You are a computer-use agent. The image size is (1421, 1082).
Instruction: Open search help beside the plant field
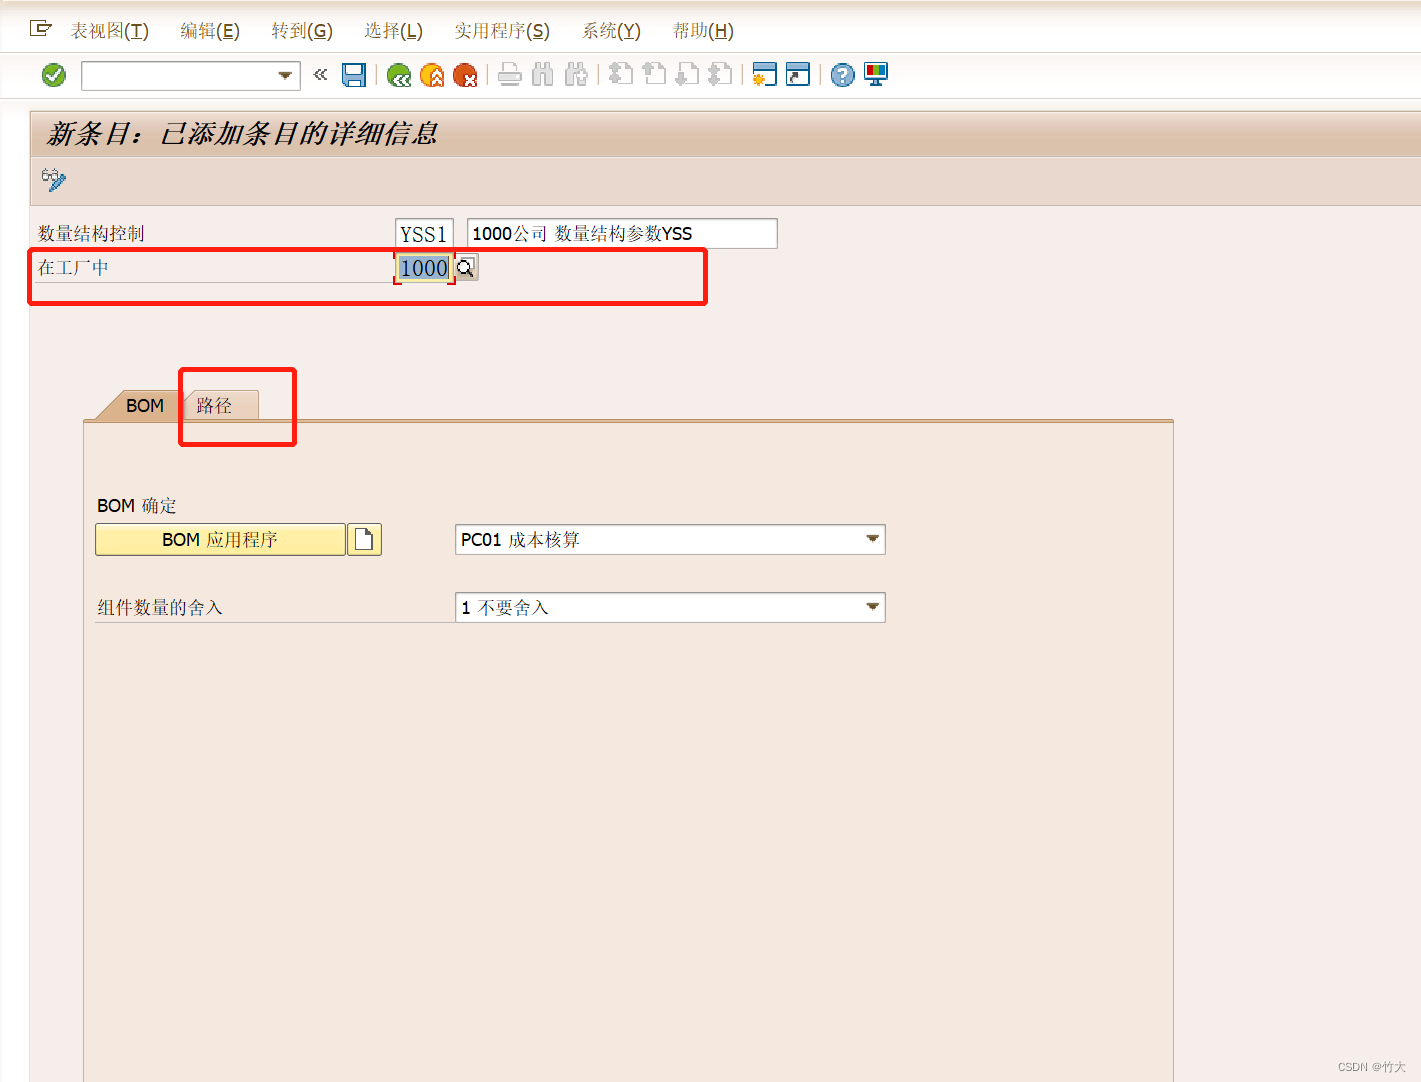(466, 268)
